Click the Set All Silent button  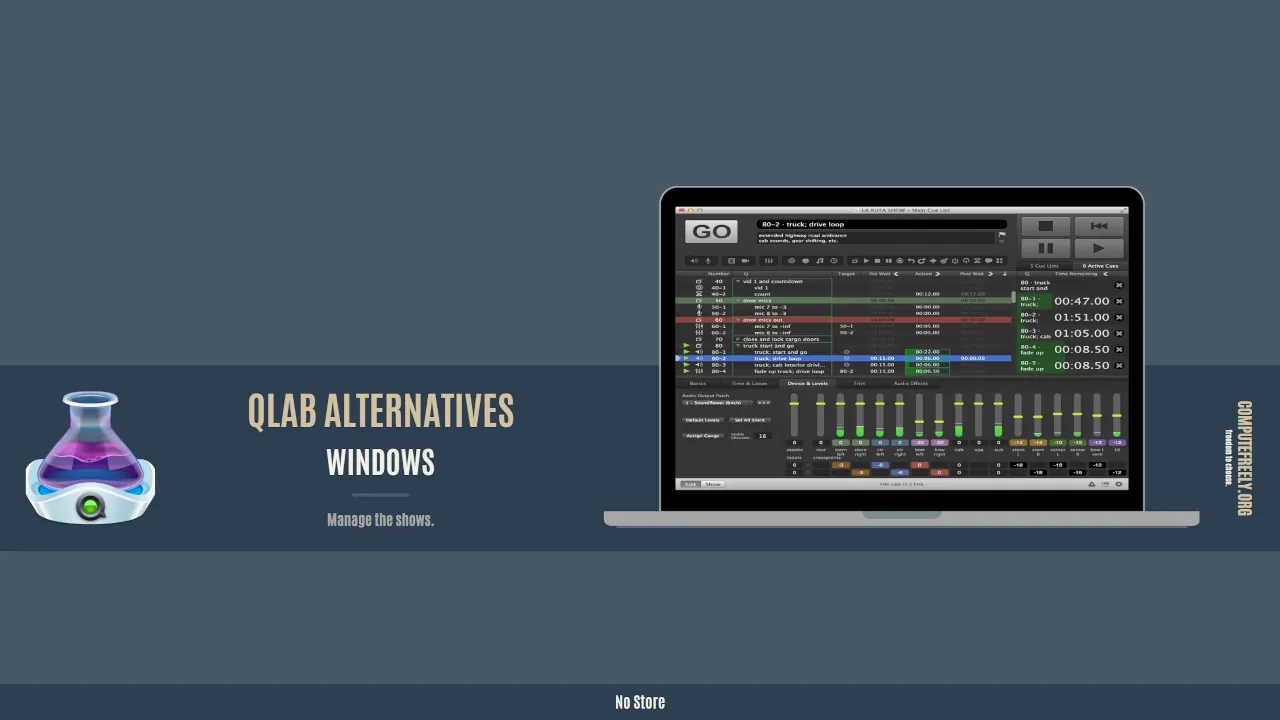[749, 420]
